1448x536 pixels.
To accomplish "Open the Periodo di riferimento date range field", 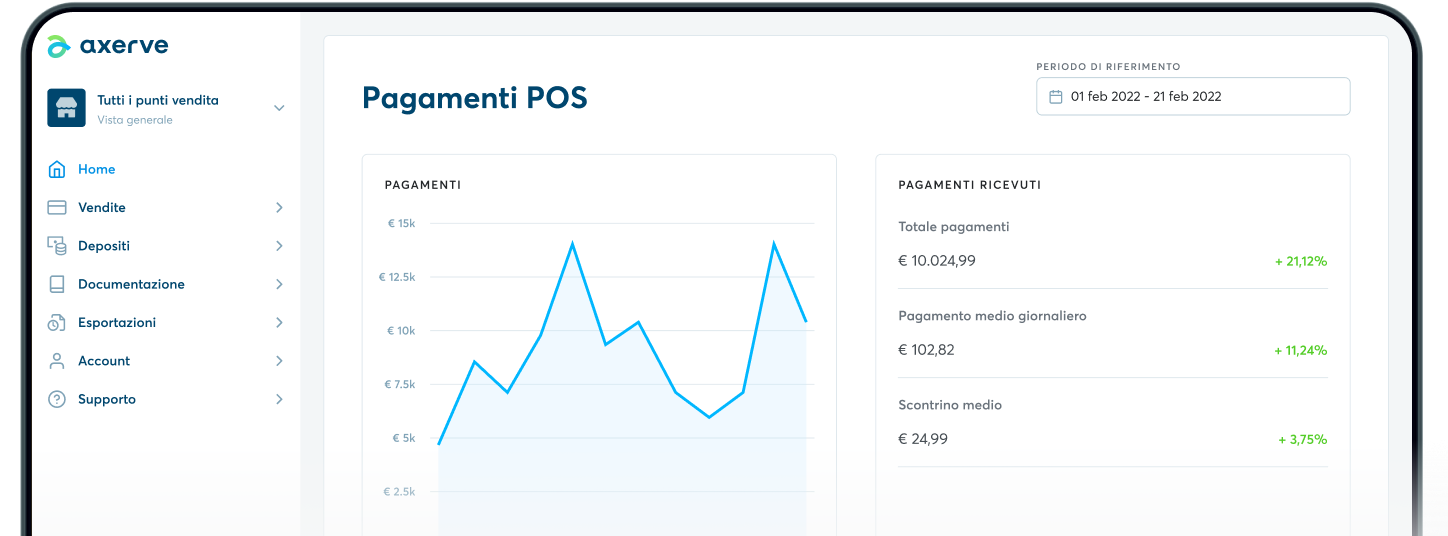I will [x=1193, y=97].
